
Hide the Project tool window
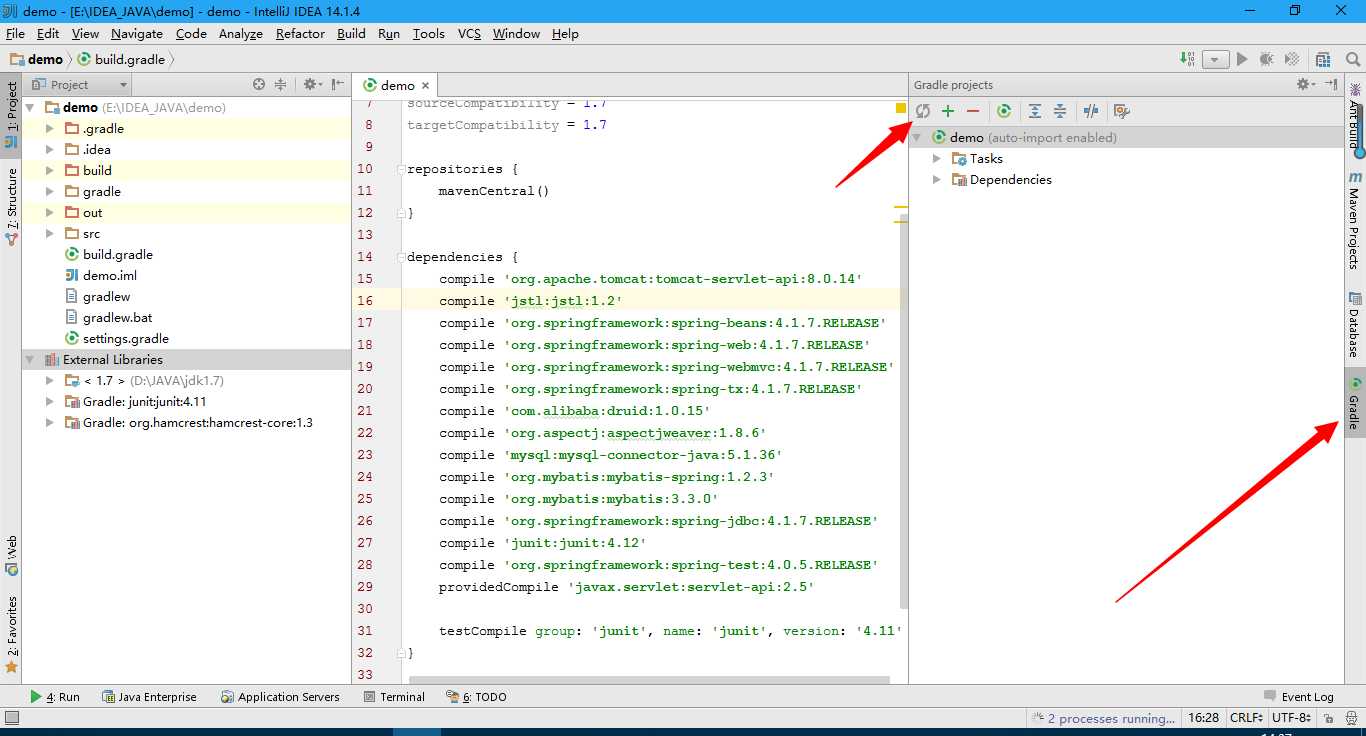point(338,85)
